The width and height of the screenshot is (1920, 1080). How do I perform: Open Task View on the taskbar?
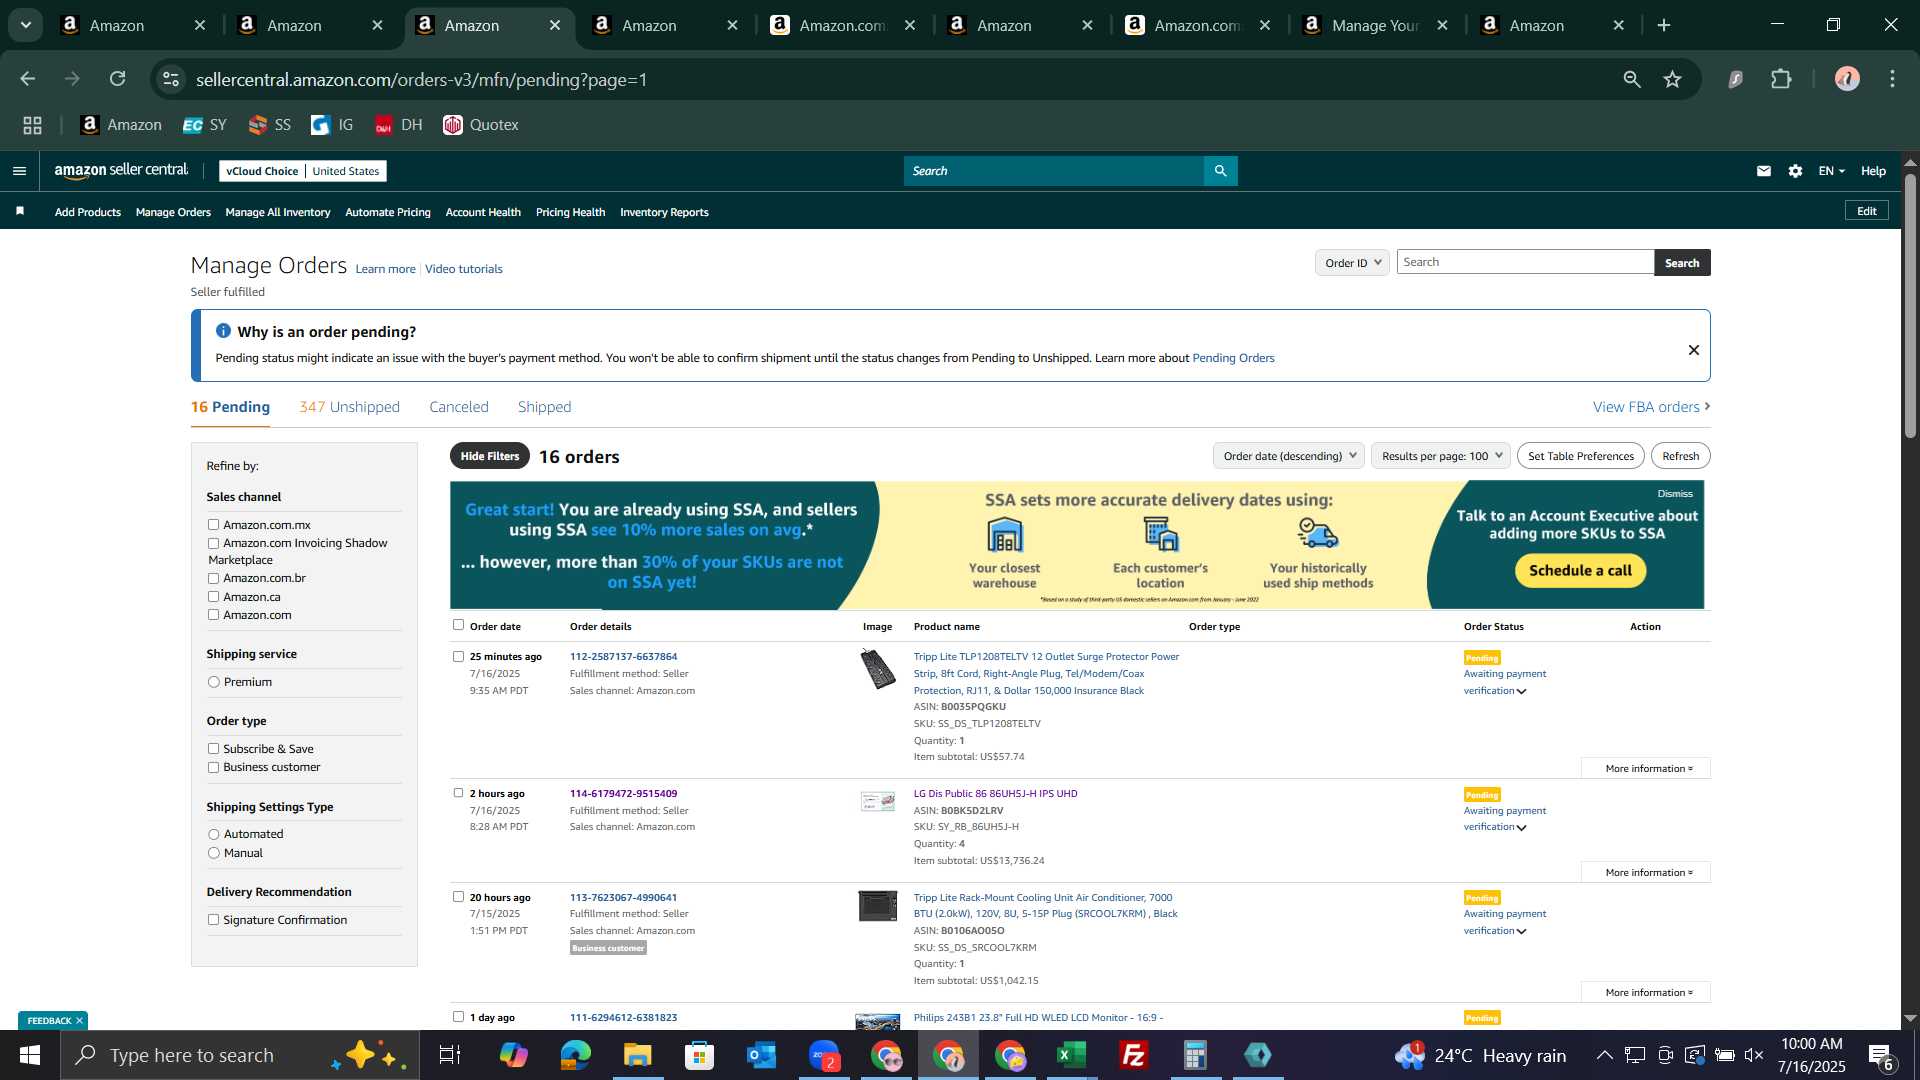(450, 1055)
